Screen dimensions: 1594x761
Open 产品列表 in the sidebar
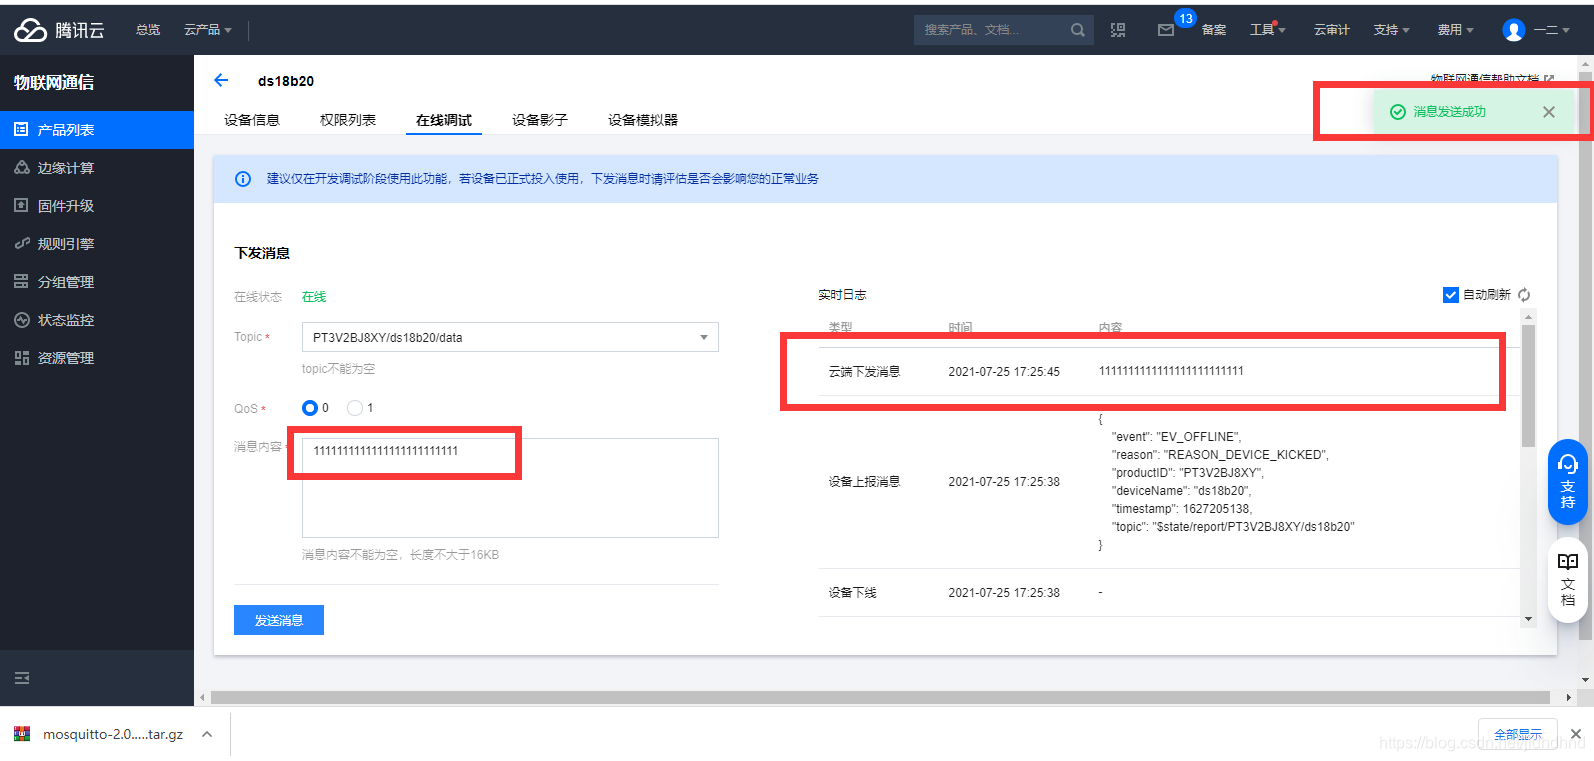pyautogui.click(x=97, y=130)
